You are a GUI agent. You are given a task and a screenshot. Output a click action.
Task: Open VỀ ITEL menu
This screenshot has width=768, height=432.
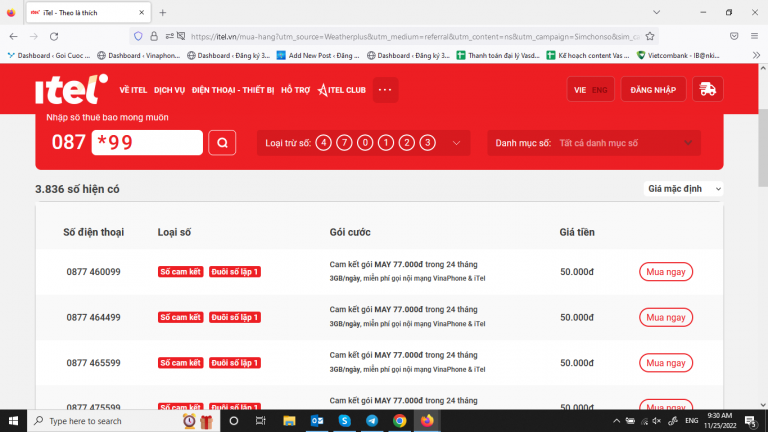(x=133, y=90)
